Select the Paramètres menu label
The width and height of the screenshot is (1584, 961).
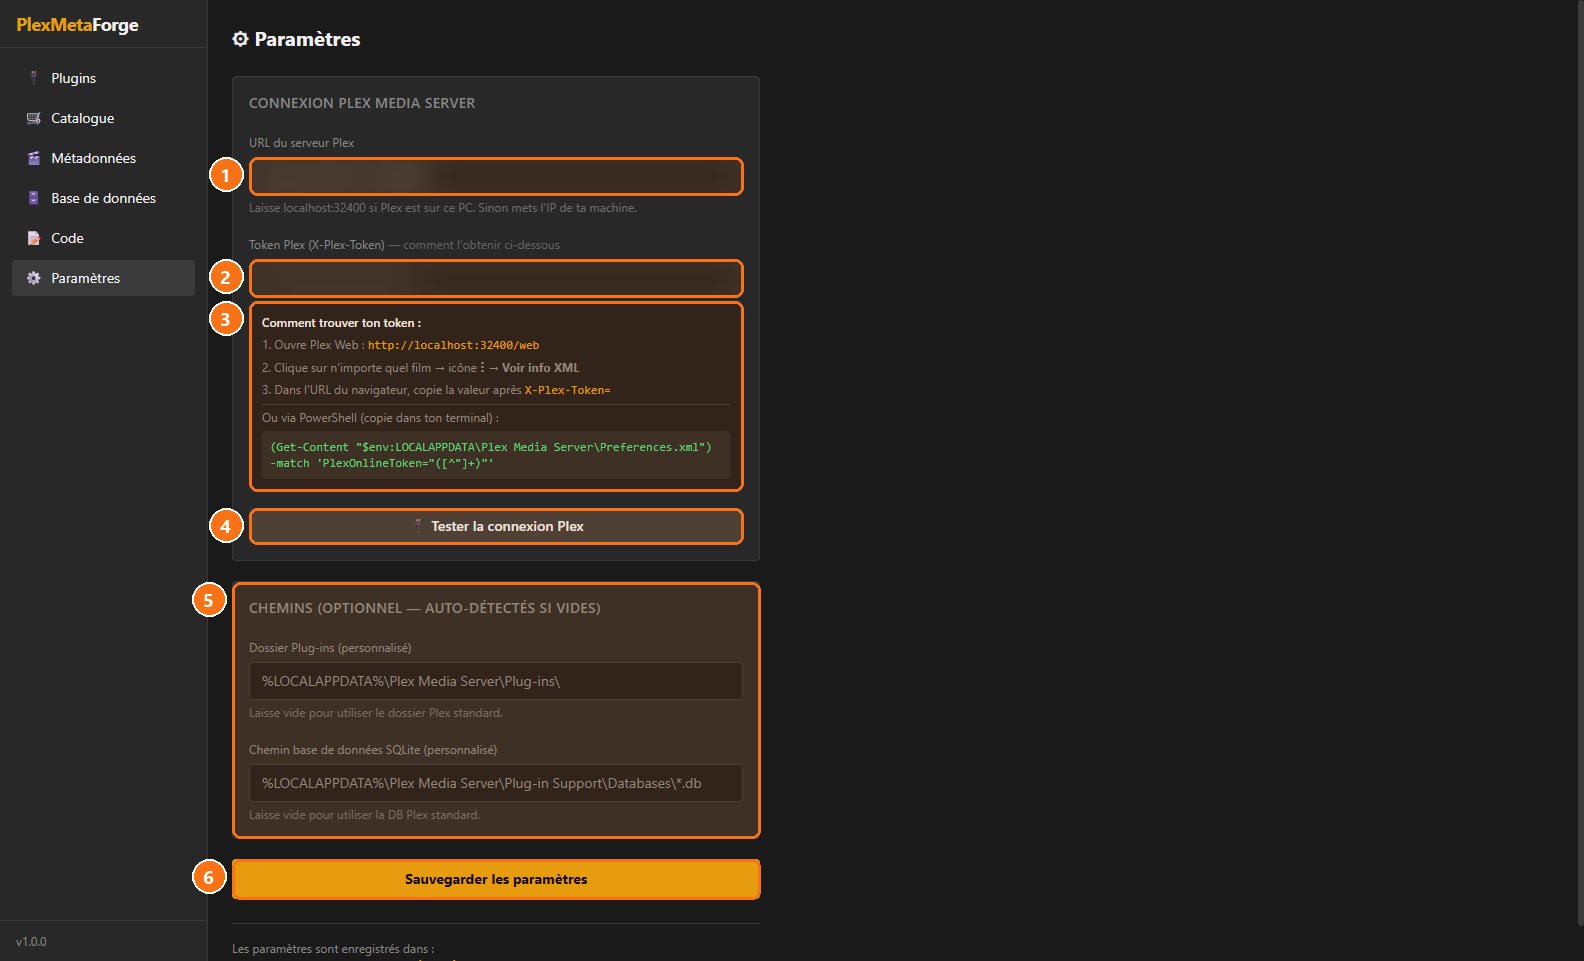(85, 278)
